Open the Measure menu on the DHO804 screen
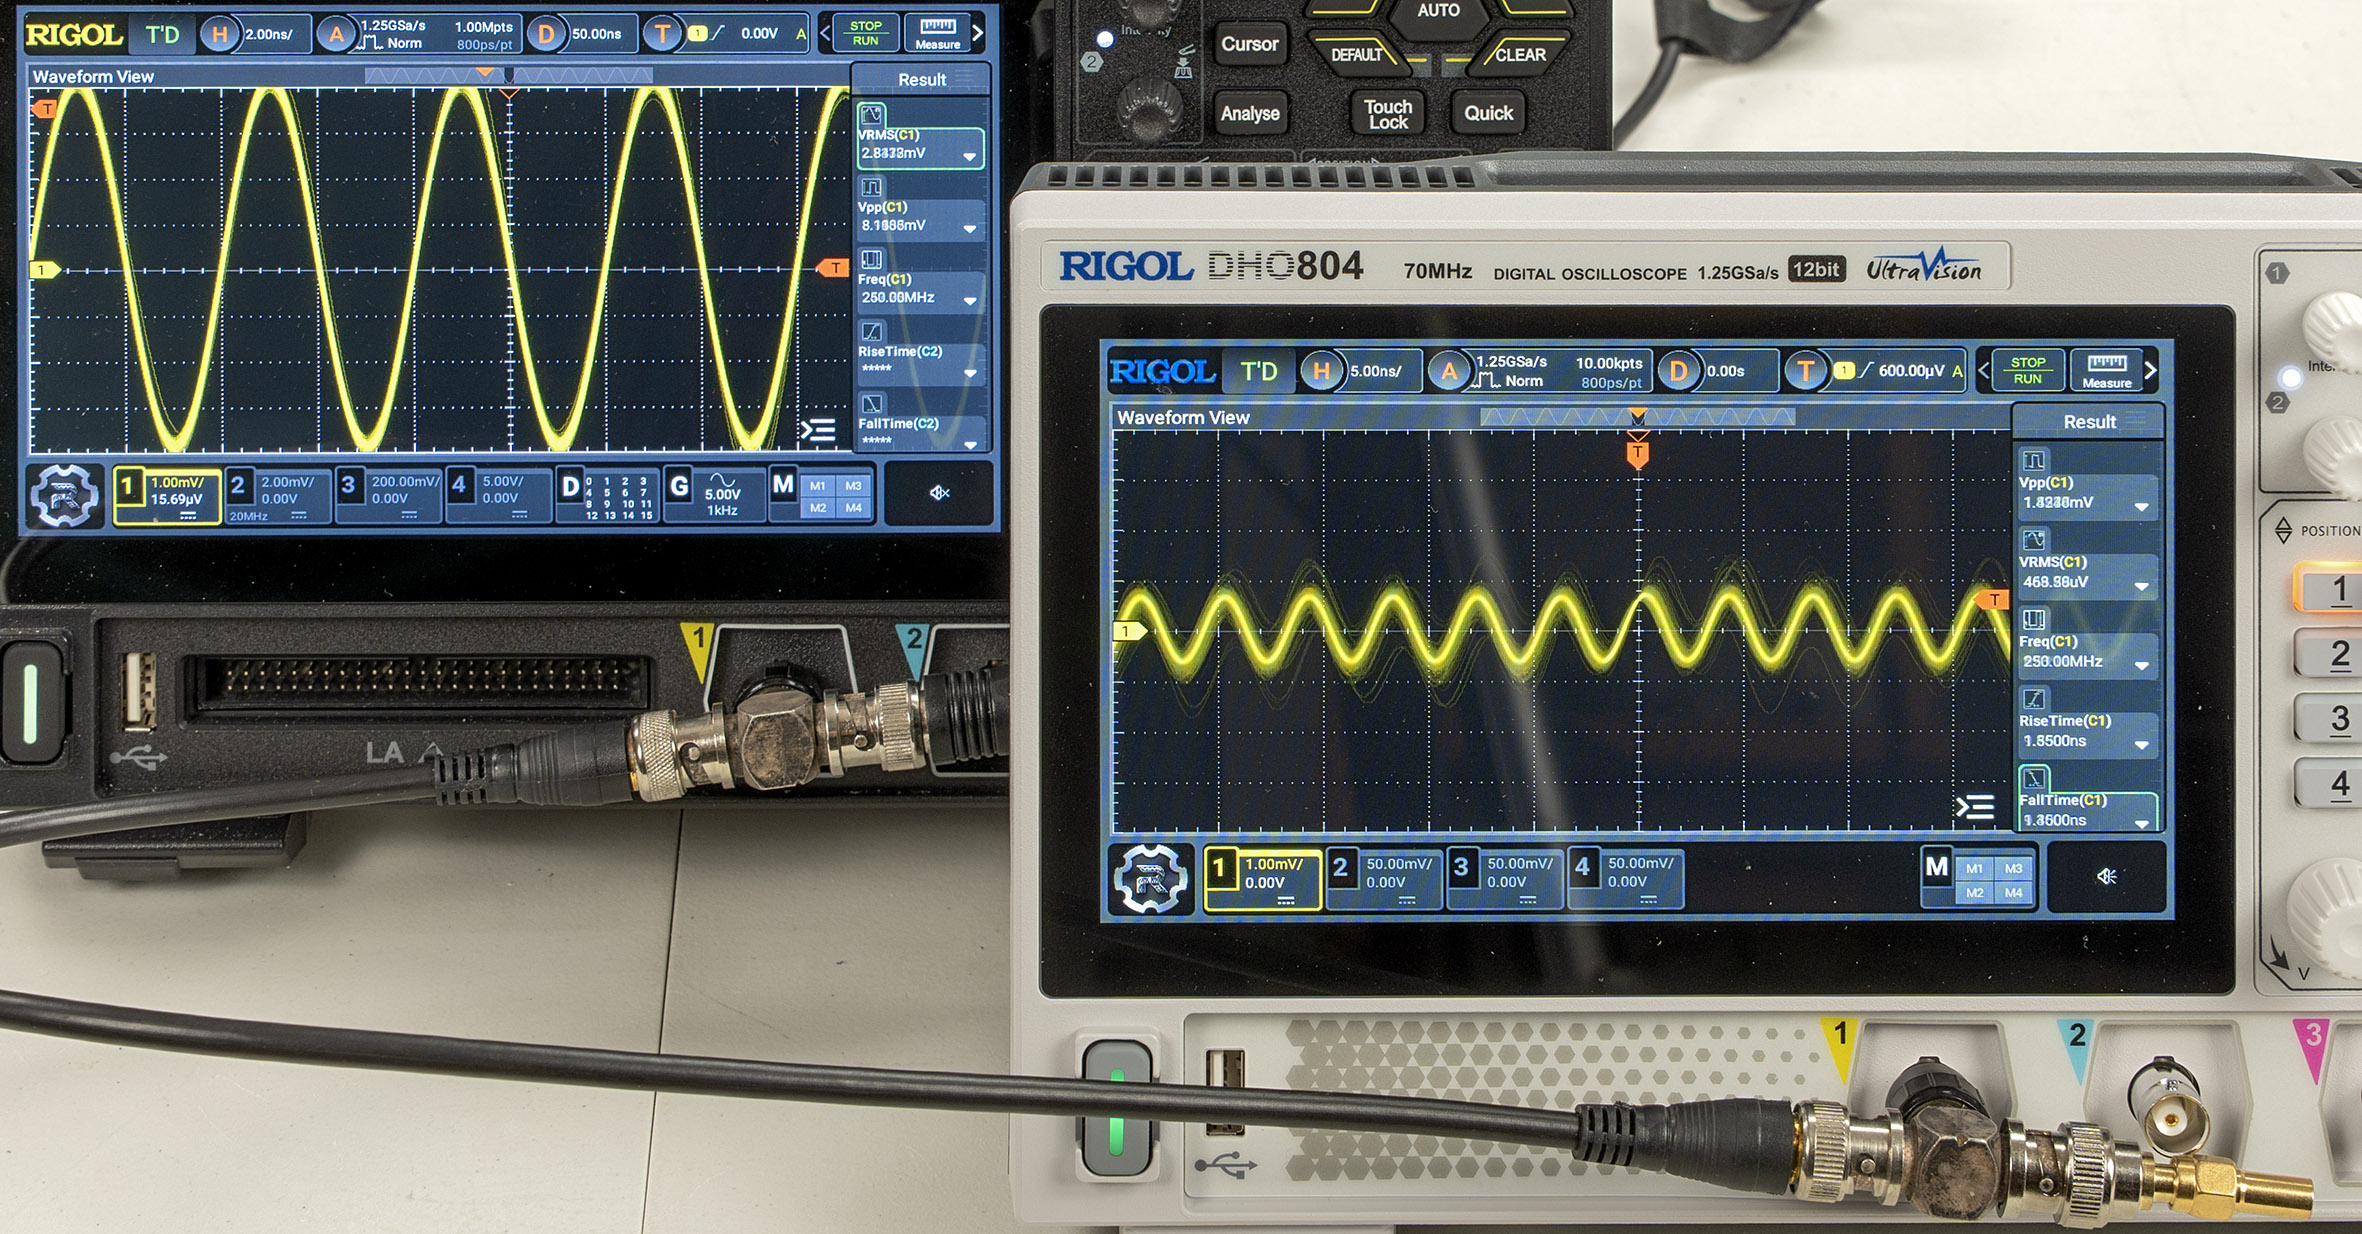2362x1234 pixels. coord(2106,370)
